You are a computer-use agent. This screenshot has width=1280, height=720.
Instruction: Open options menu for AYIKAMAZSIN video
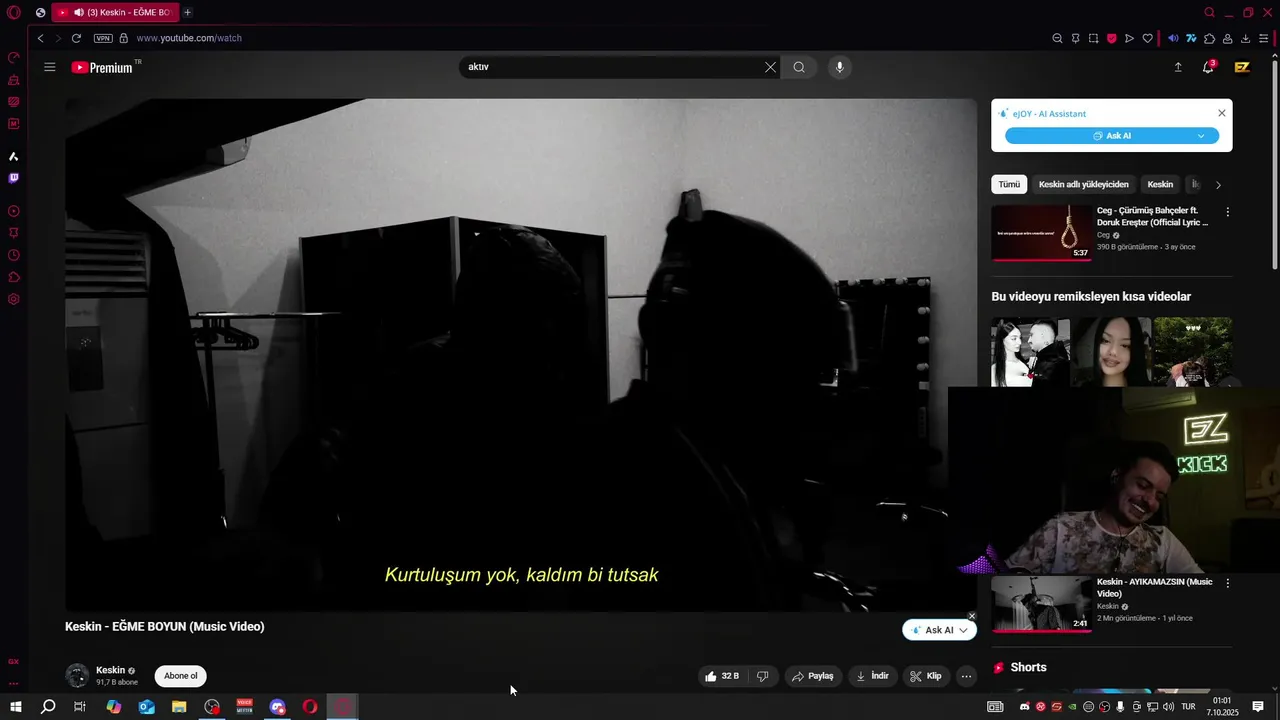pos(1228,583)
